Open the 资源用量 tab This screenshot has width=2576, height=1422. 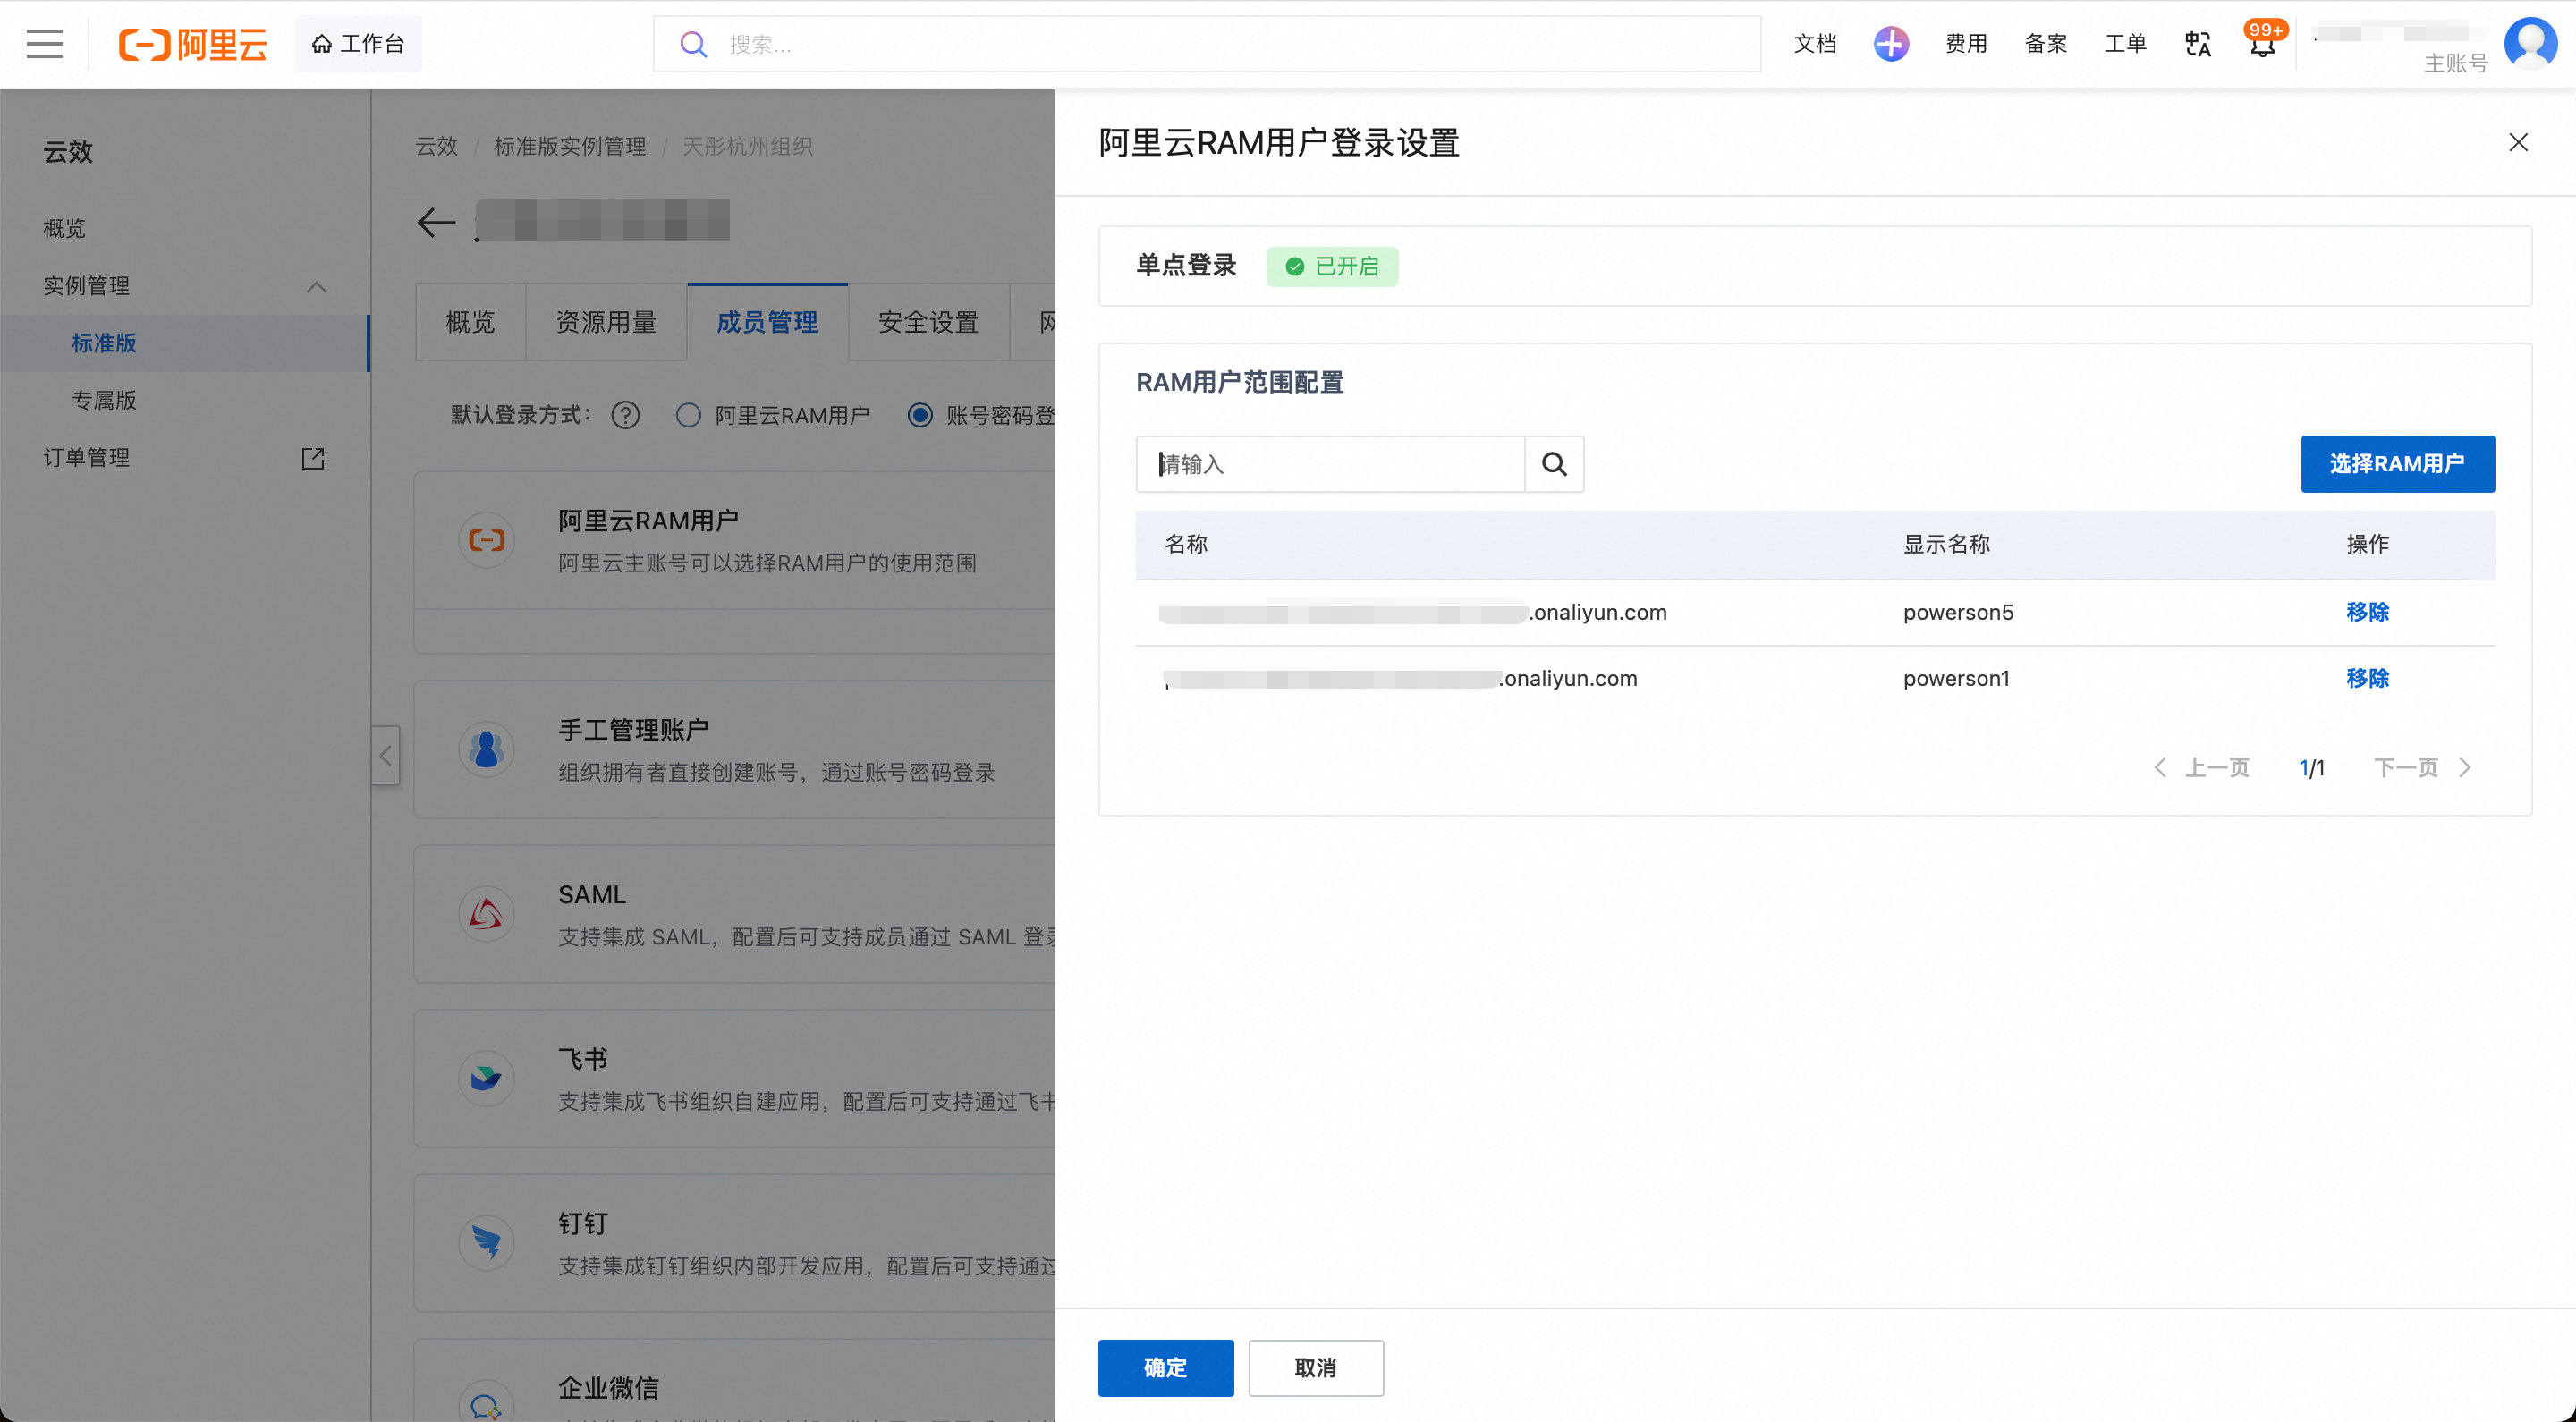coord(606,322)
